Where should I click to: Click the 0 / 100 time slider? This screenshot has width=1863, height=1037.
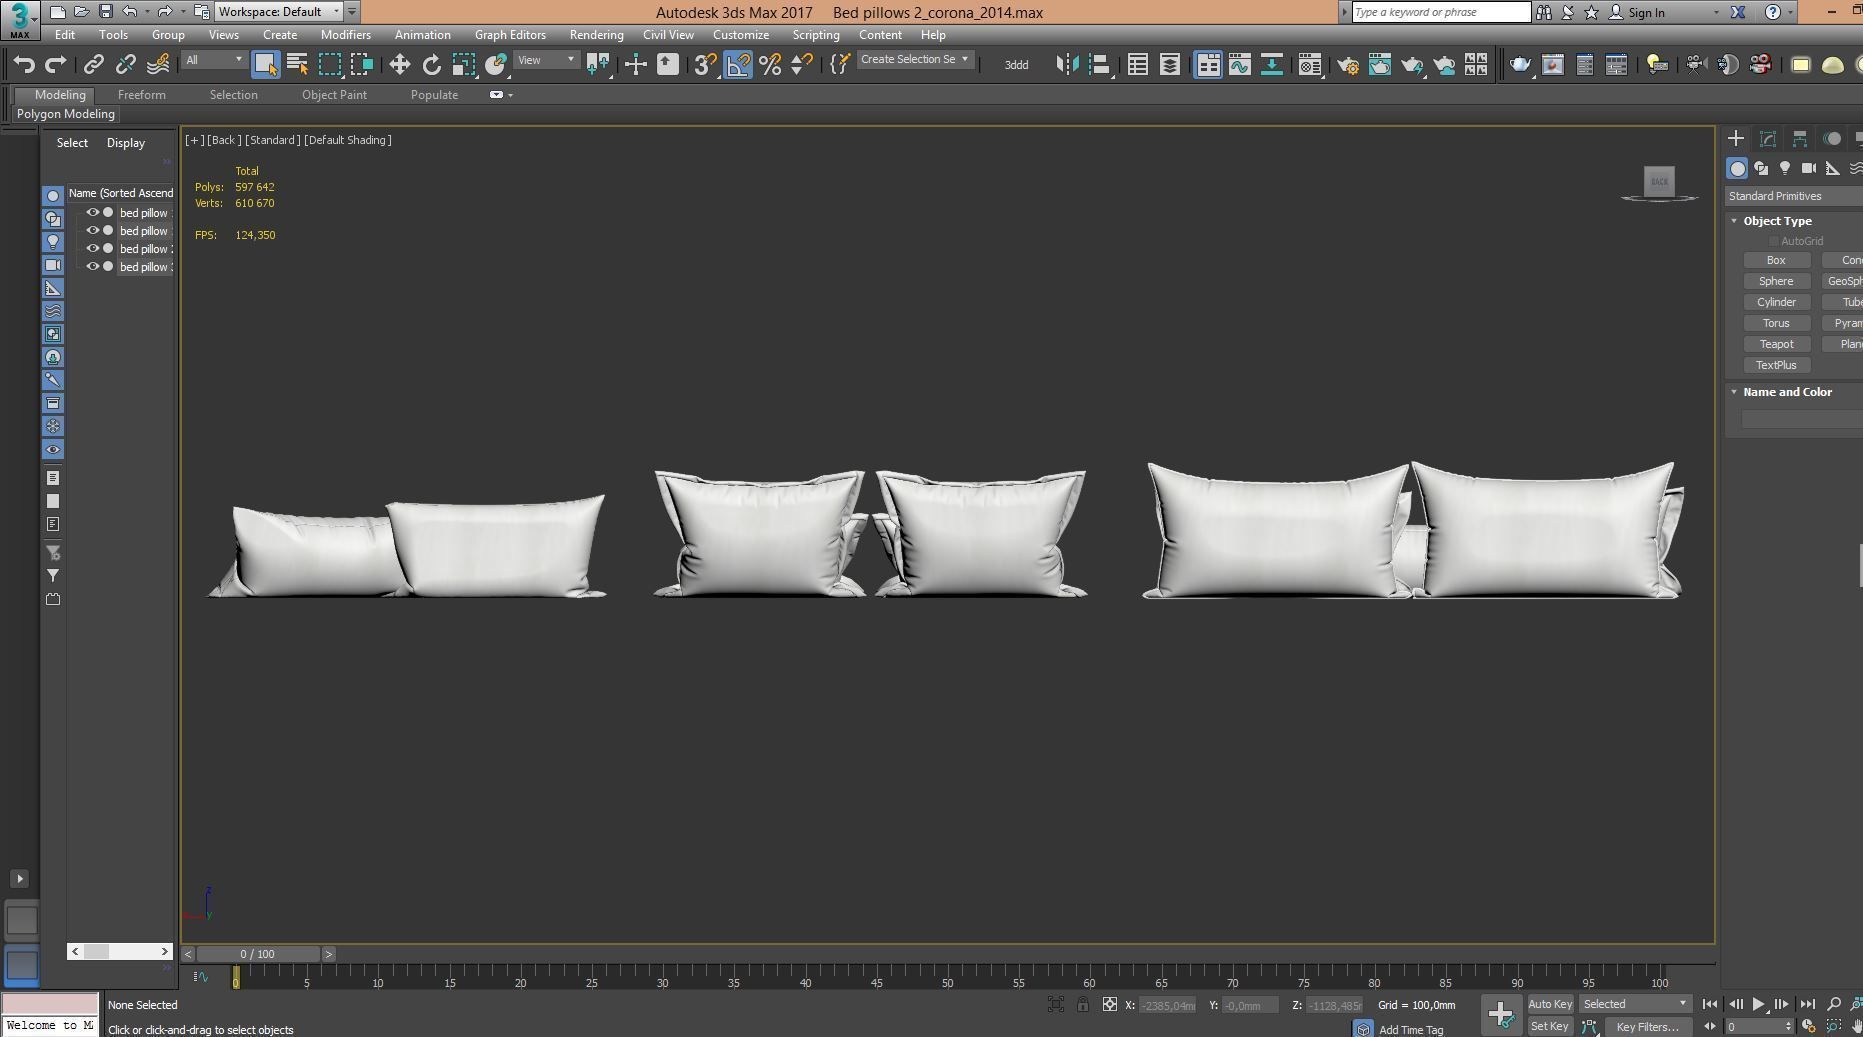pyautogui.click(x=258, y=954)
